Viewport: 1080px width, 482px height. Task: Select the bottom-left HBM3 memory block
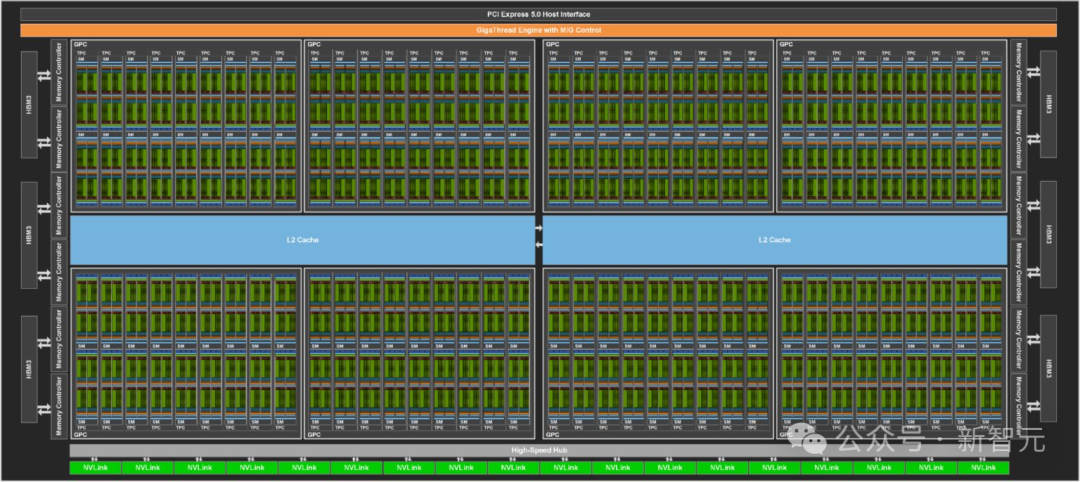[29, 368]
